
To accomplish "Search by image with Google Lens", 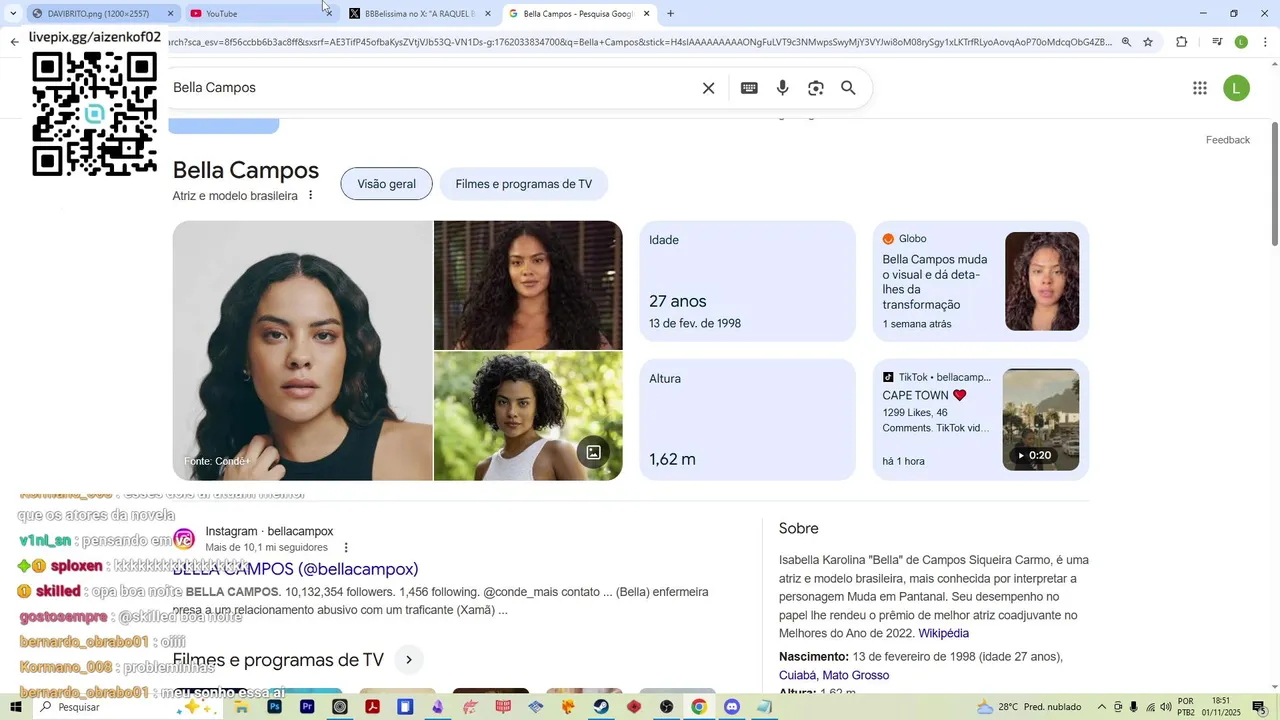I will (816, 88).
